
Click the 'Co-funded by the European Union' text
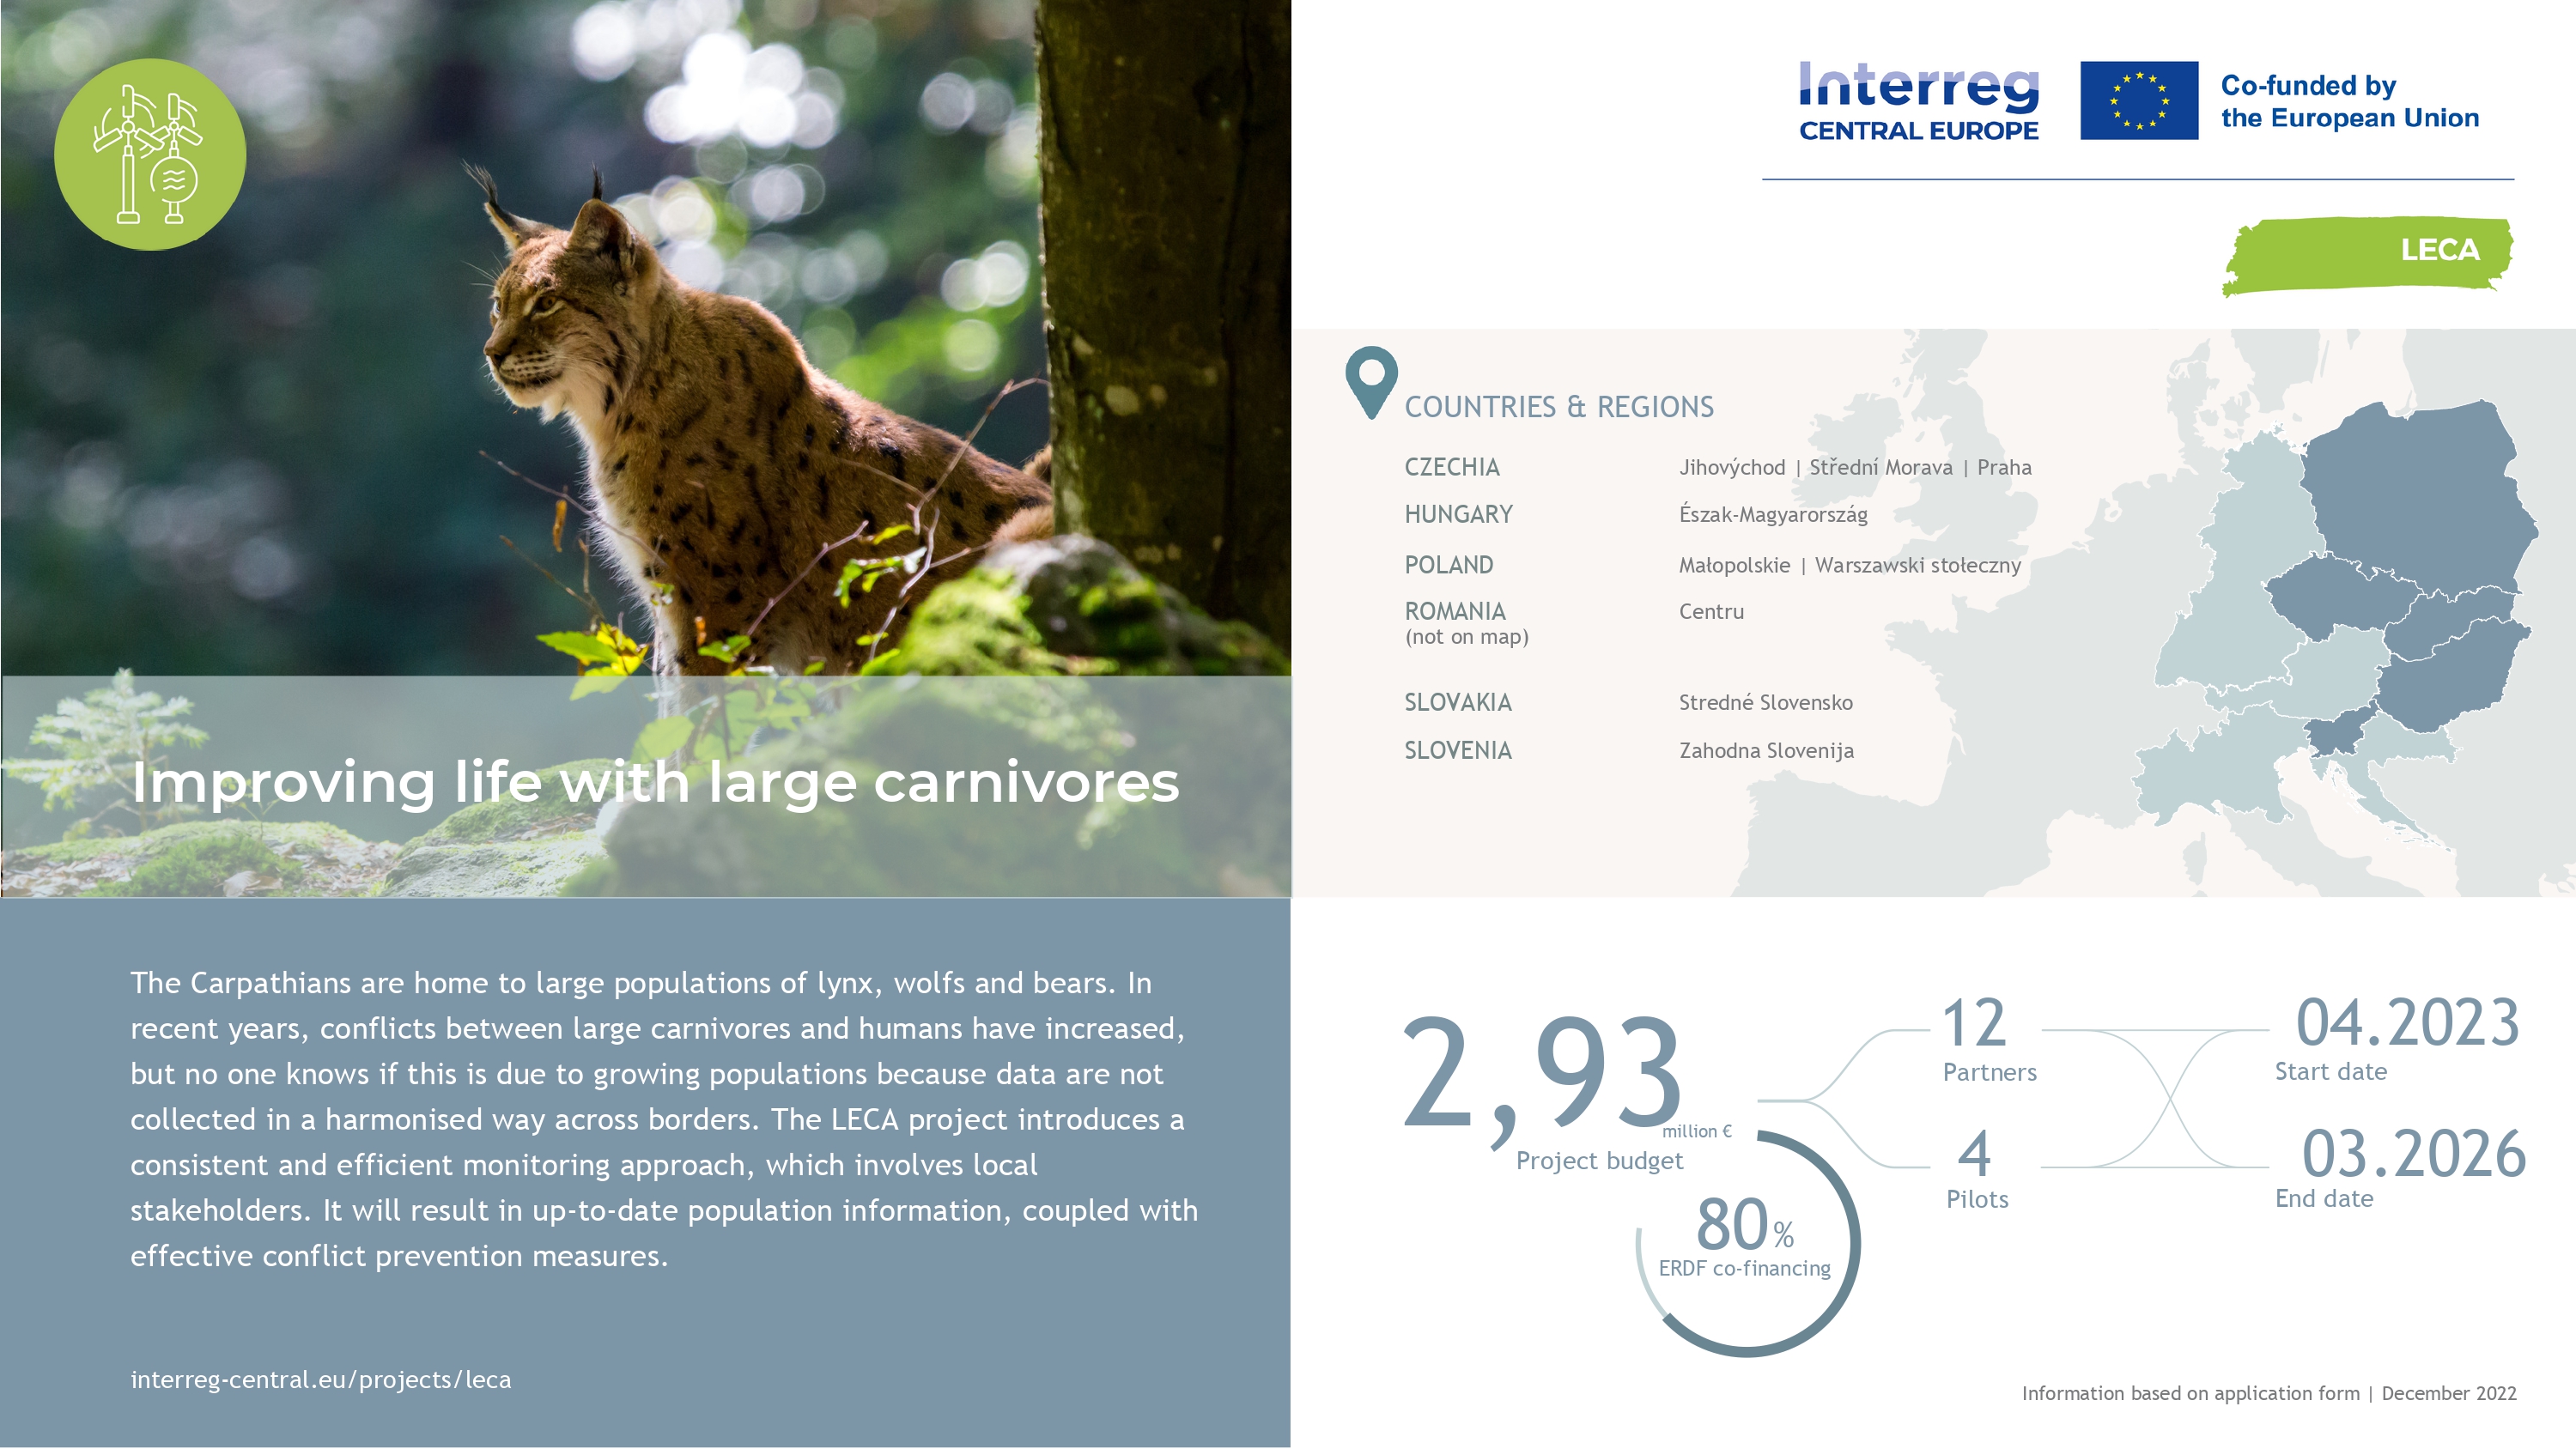[2350, 101]
